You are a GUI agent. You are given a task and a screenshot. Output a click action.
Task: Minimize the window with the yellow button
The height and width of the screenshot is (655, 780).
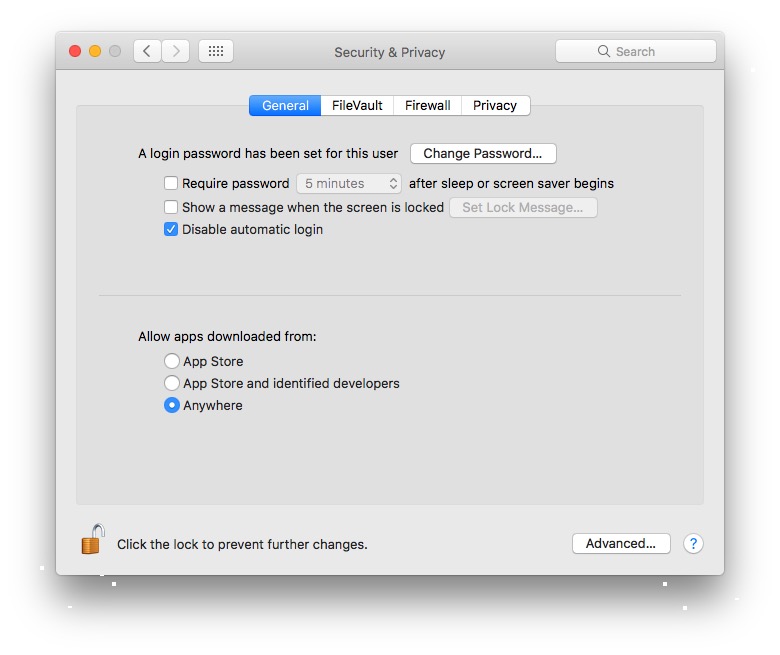(95, 51)
